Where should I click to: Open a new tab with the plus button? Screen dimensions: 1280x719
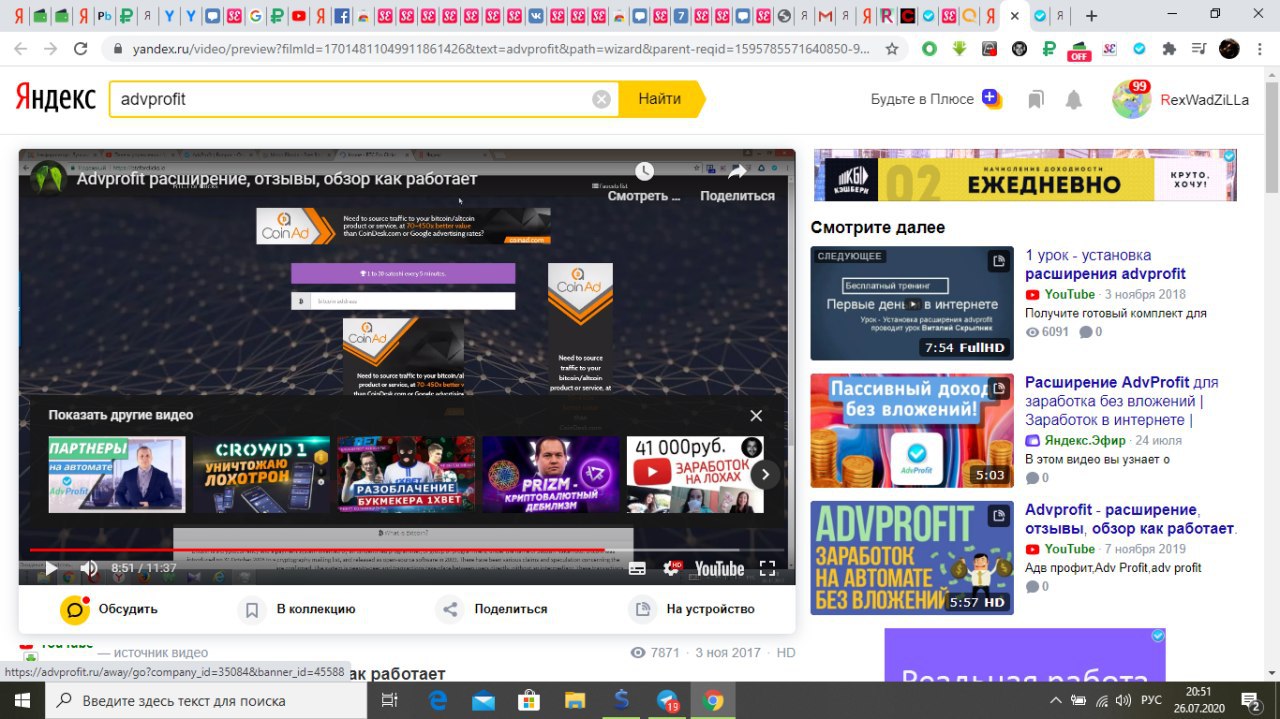[x=1091, y=16]
